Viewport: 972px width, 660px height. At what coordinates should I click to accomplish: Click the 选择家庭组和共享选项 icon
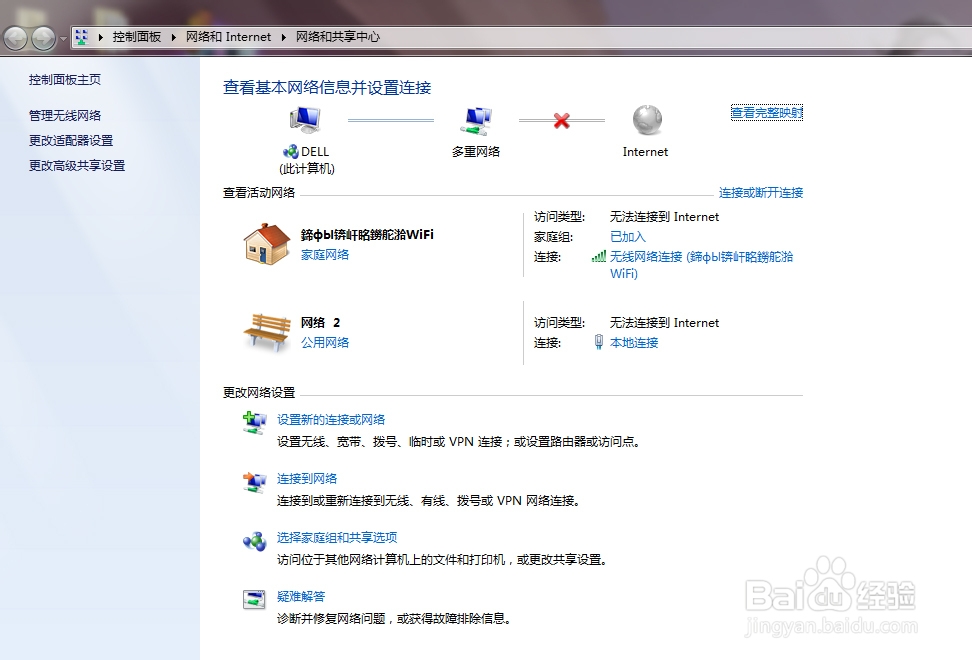[x=254, y=542]
